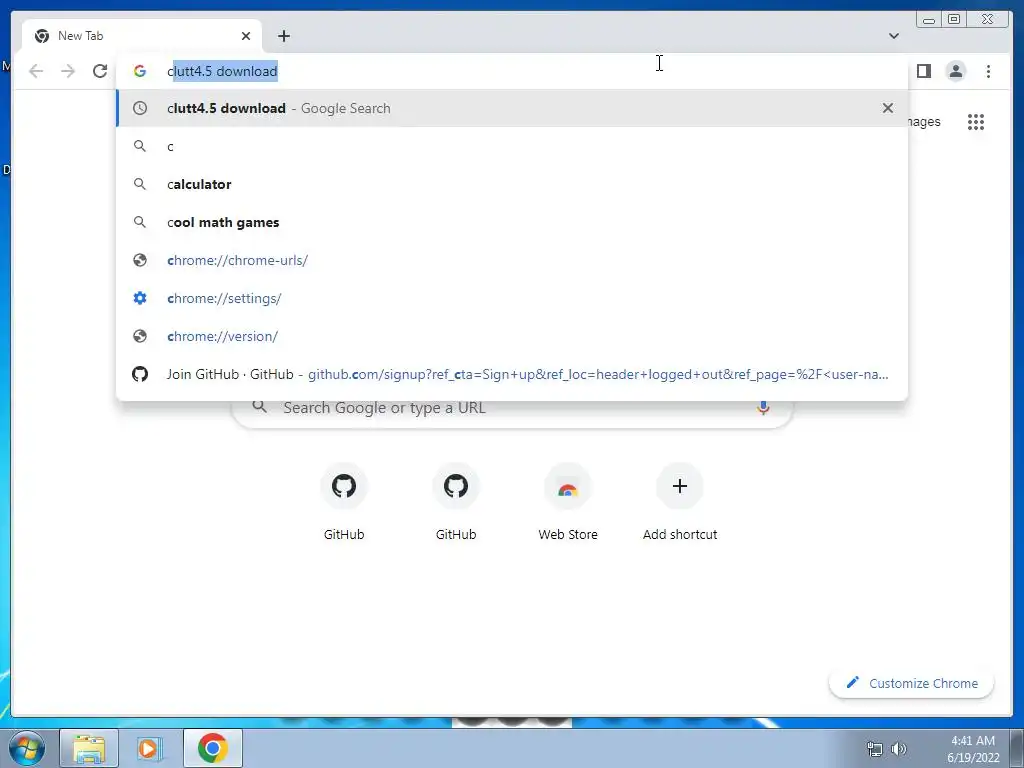Click the clock history icon beside clutt4.5
Image resolution: width=1024 pixels, height=768 pixels.
pyautogui.click(x=140, y=108)
